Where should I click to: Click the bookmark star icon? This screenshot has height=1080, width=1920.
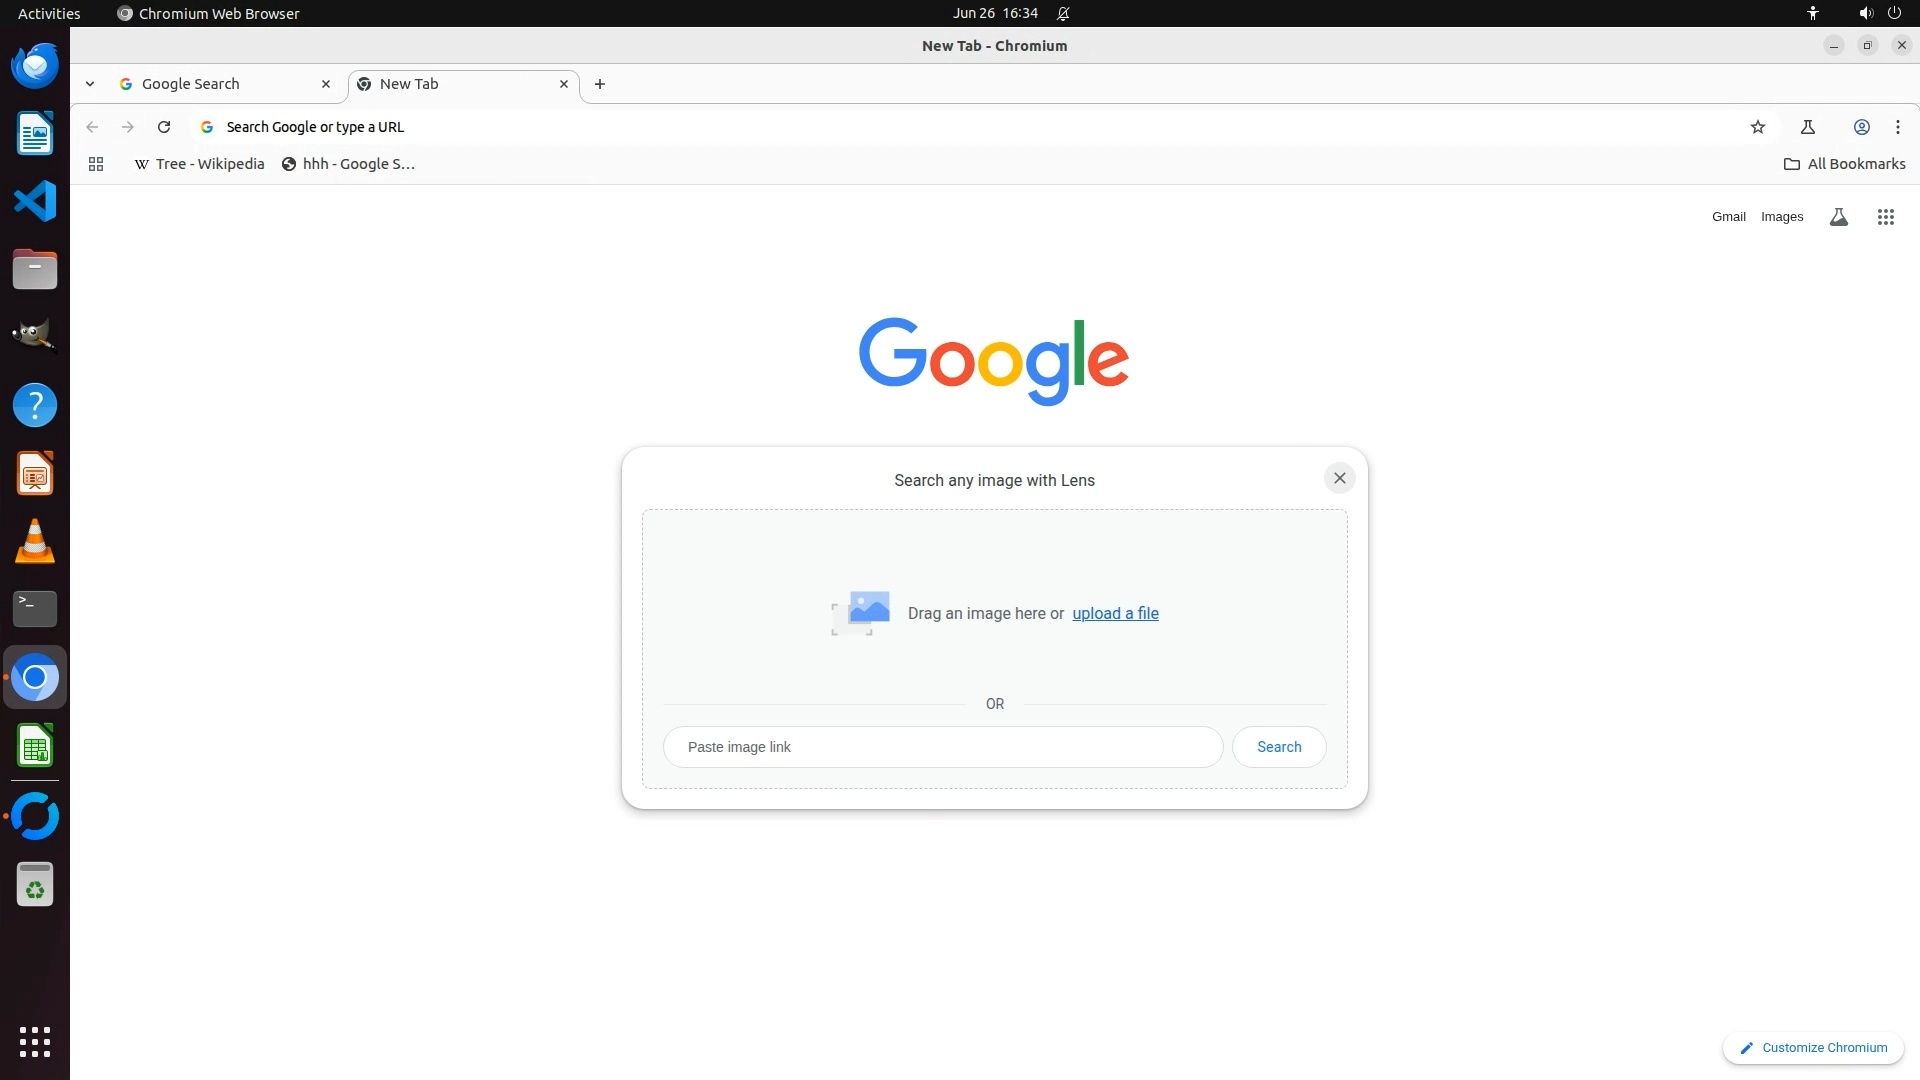(1758, 127)
